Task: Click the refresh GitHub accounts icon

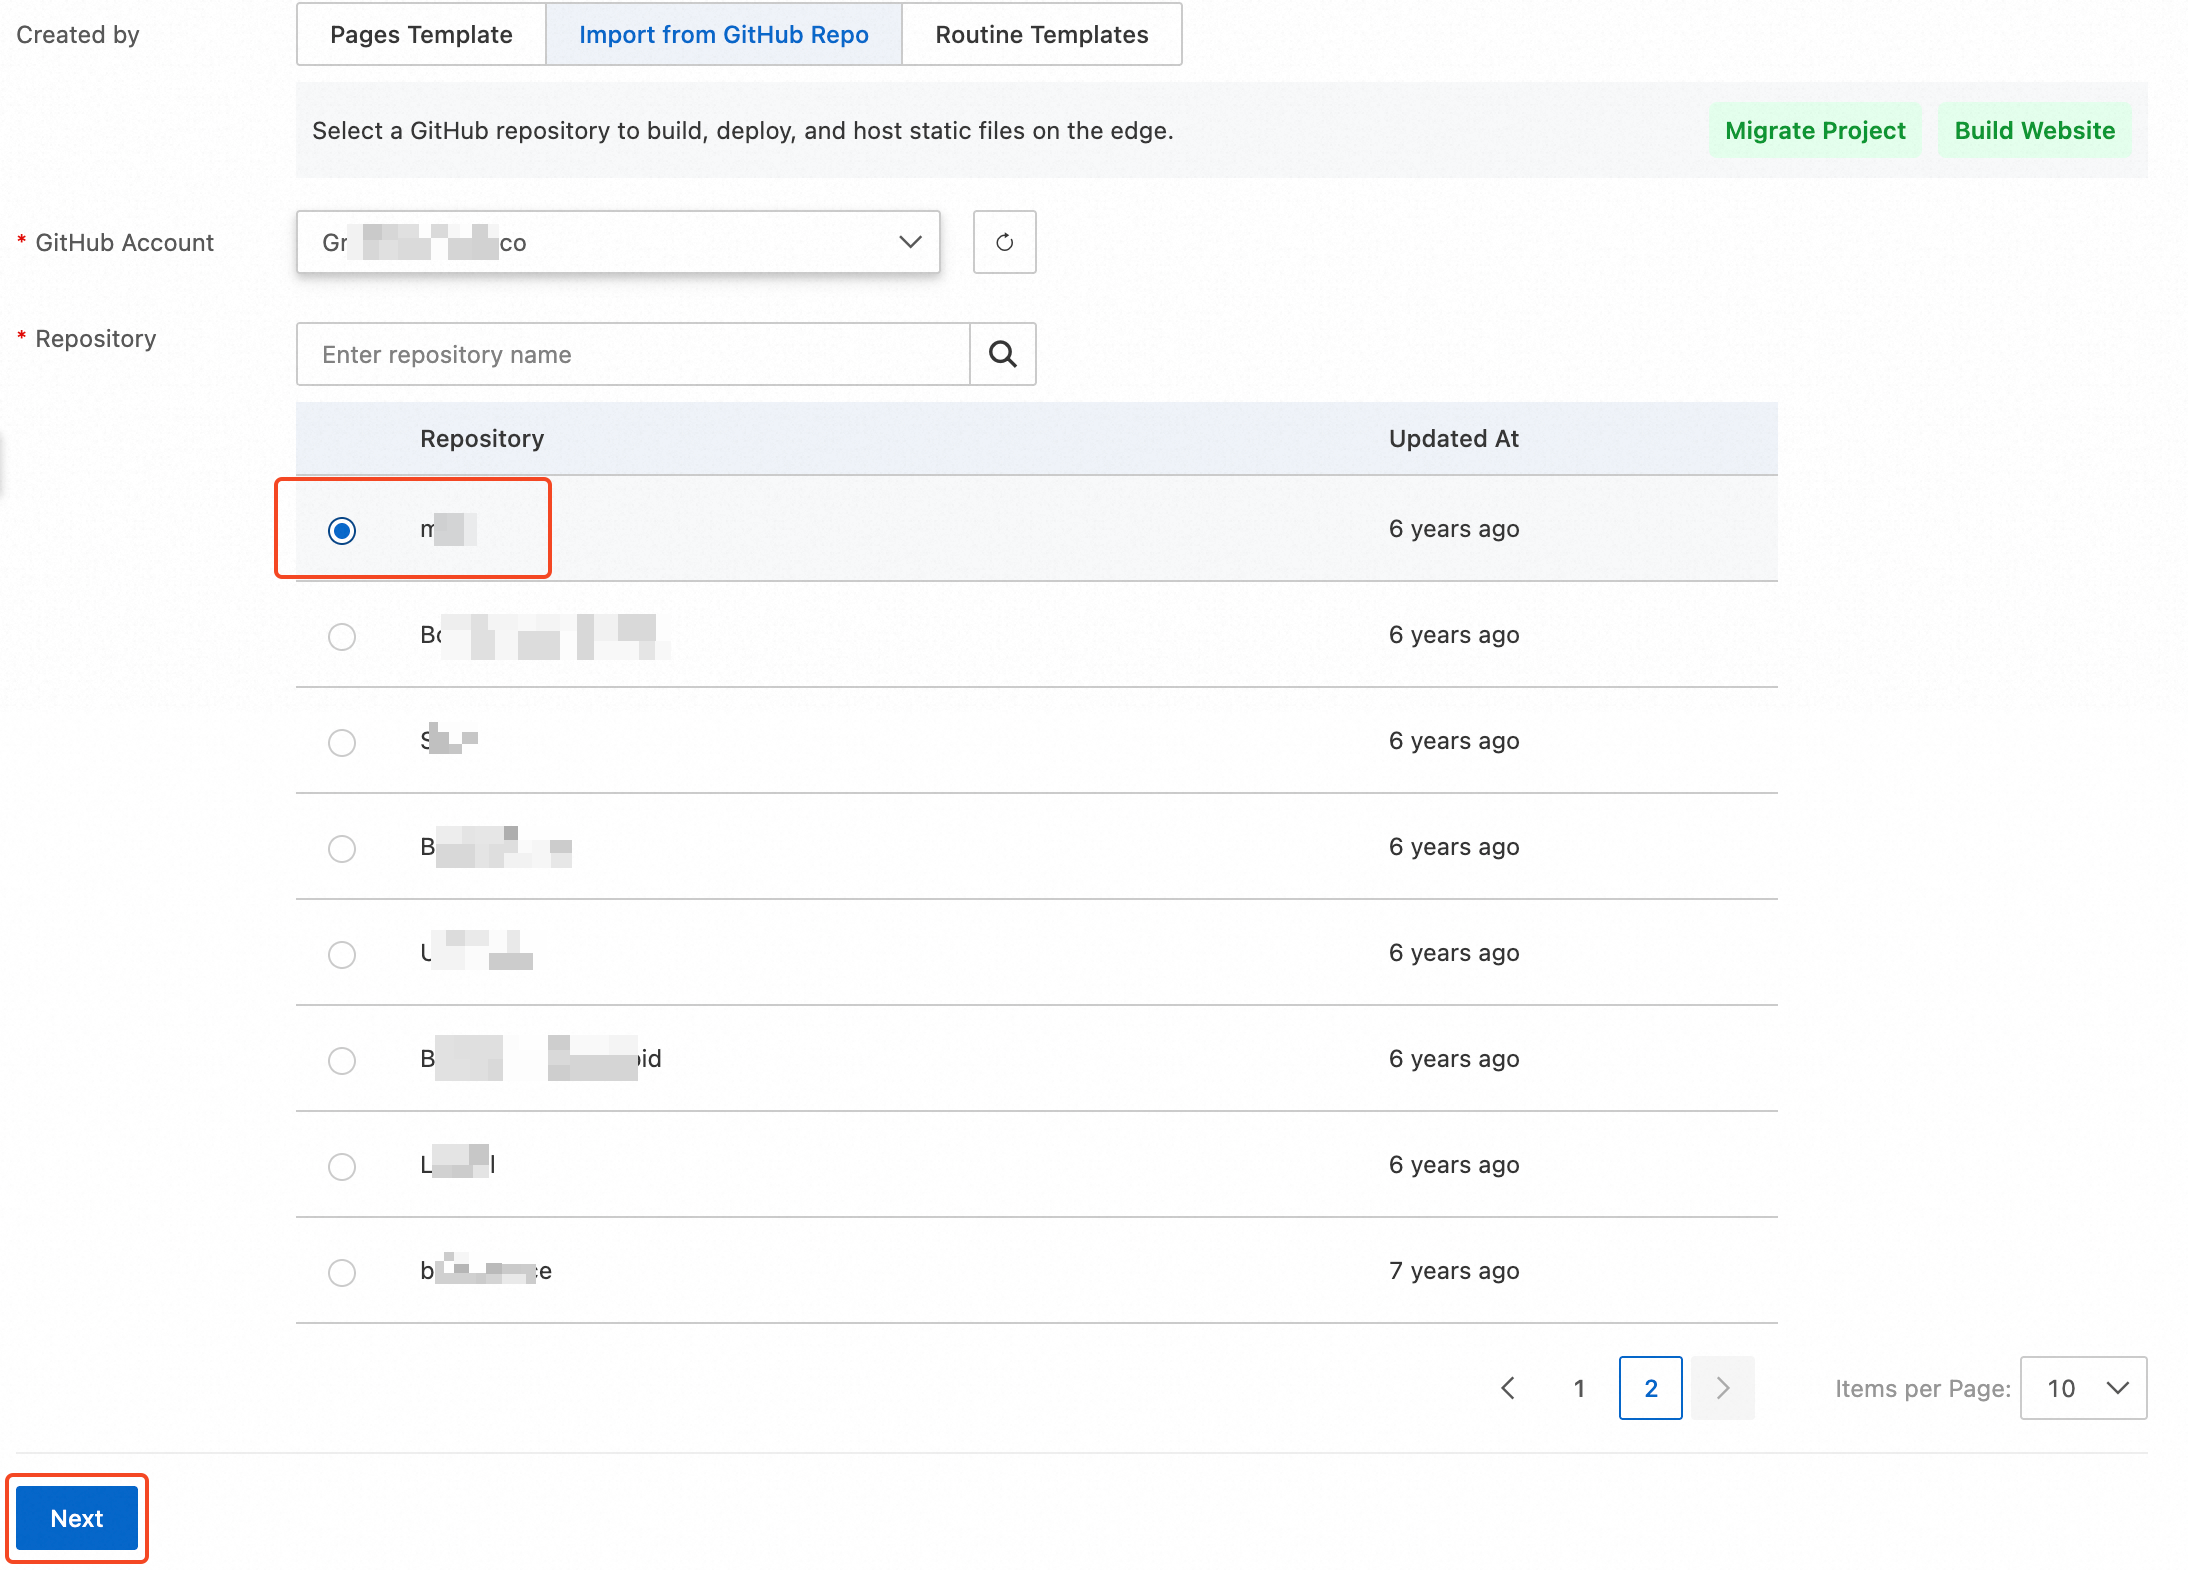Action: (1004, 242)
